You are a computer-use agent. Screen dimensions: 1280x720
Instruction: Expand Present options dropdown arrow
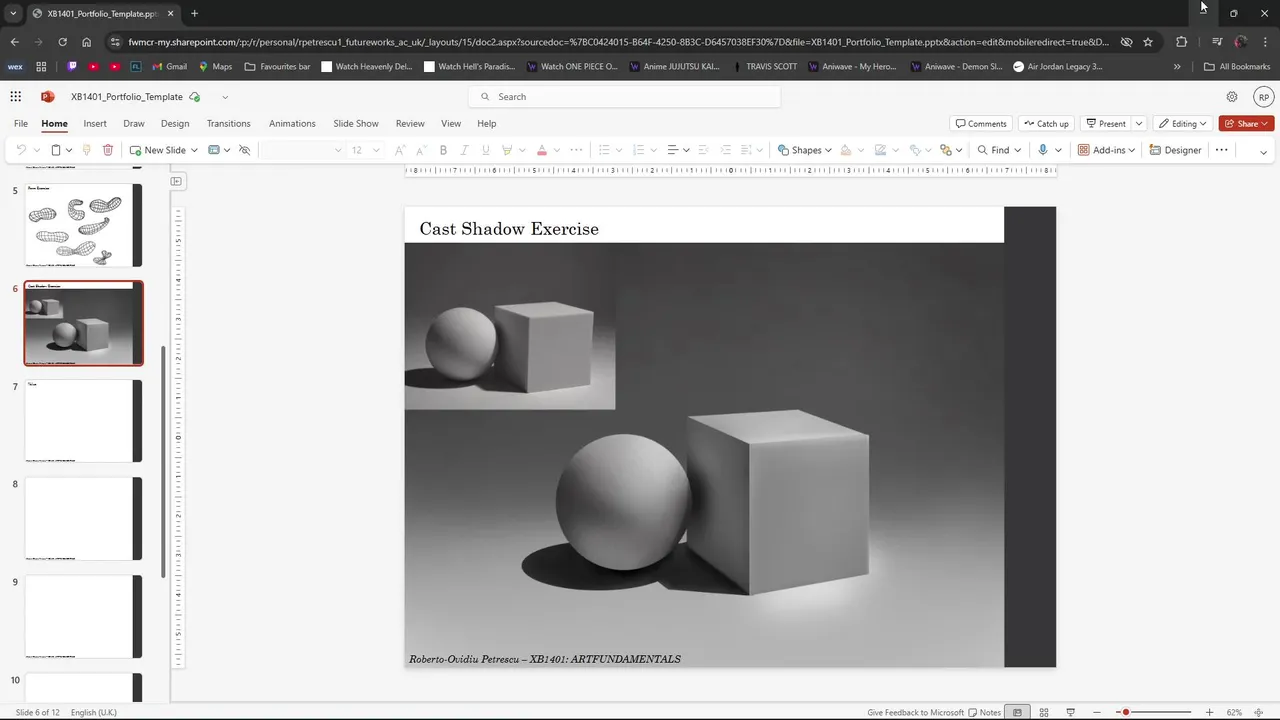tap(1138, 124)
